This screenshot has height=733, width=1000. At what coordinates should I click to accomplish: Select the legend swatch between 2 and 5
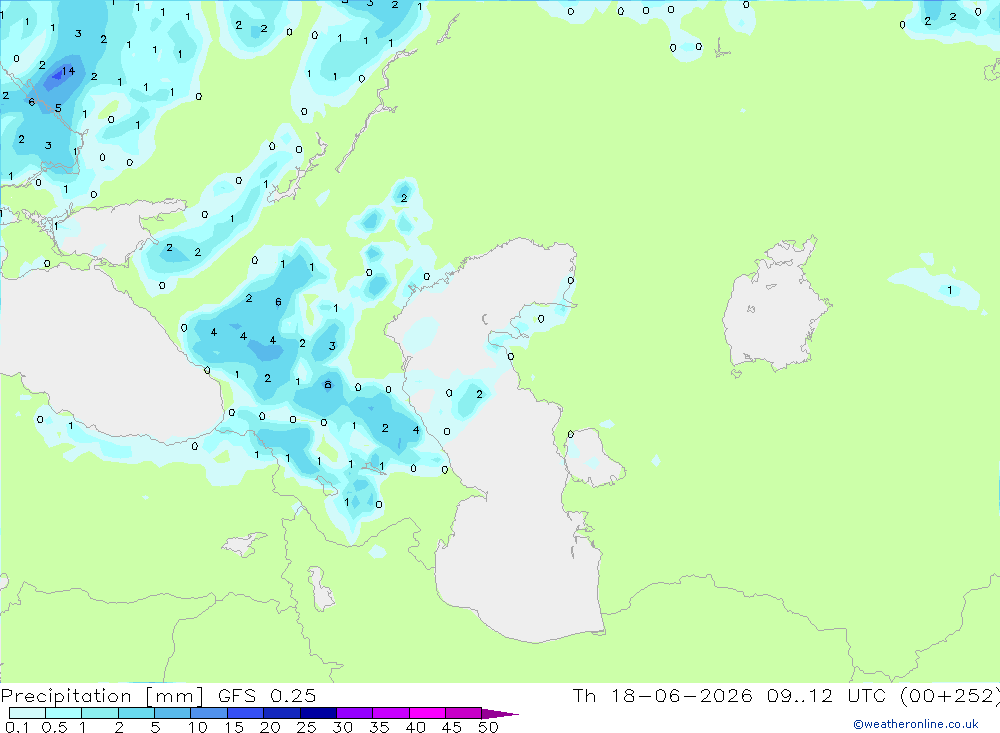coord(136,713)
